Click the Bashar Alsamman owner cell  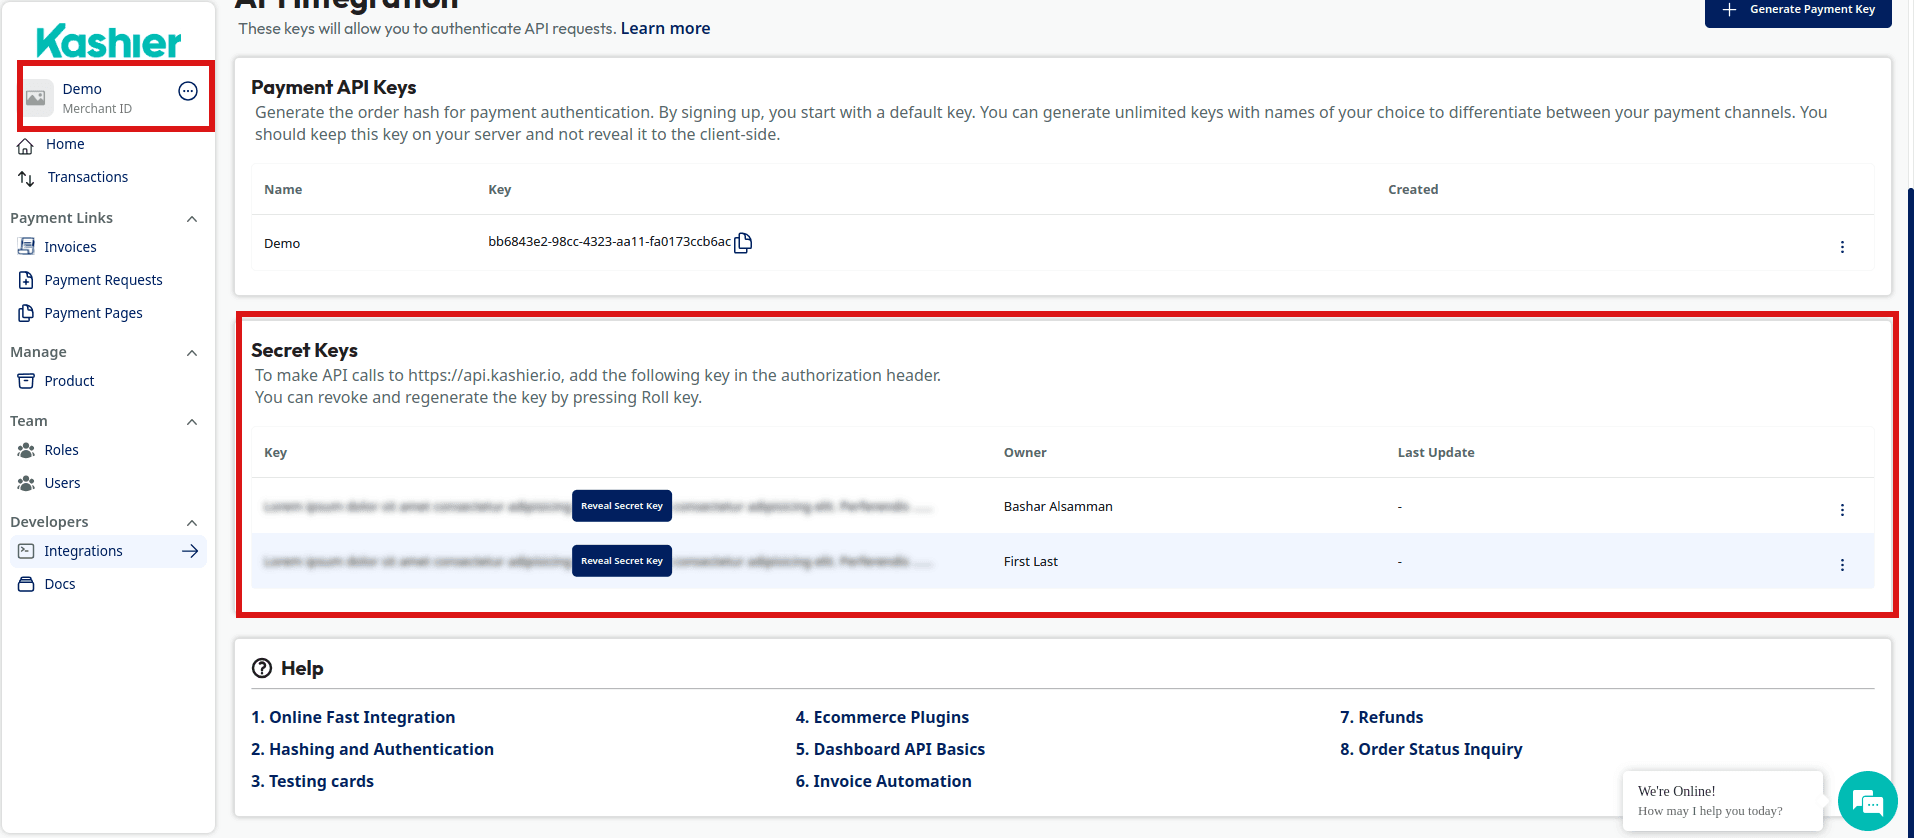point(1058,507)
